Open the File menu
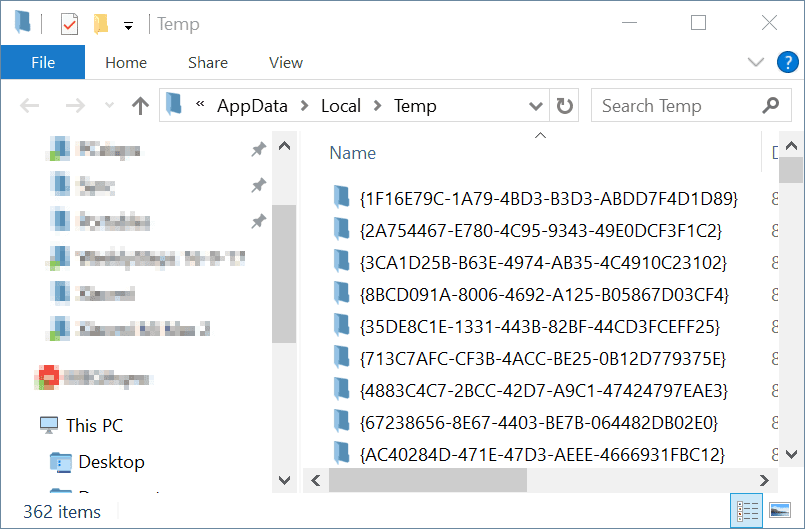805x529 pixels. tap(43, 62)
